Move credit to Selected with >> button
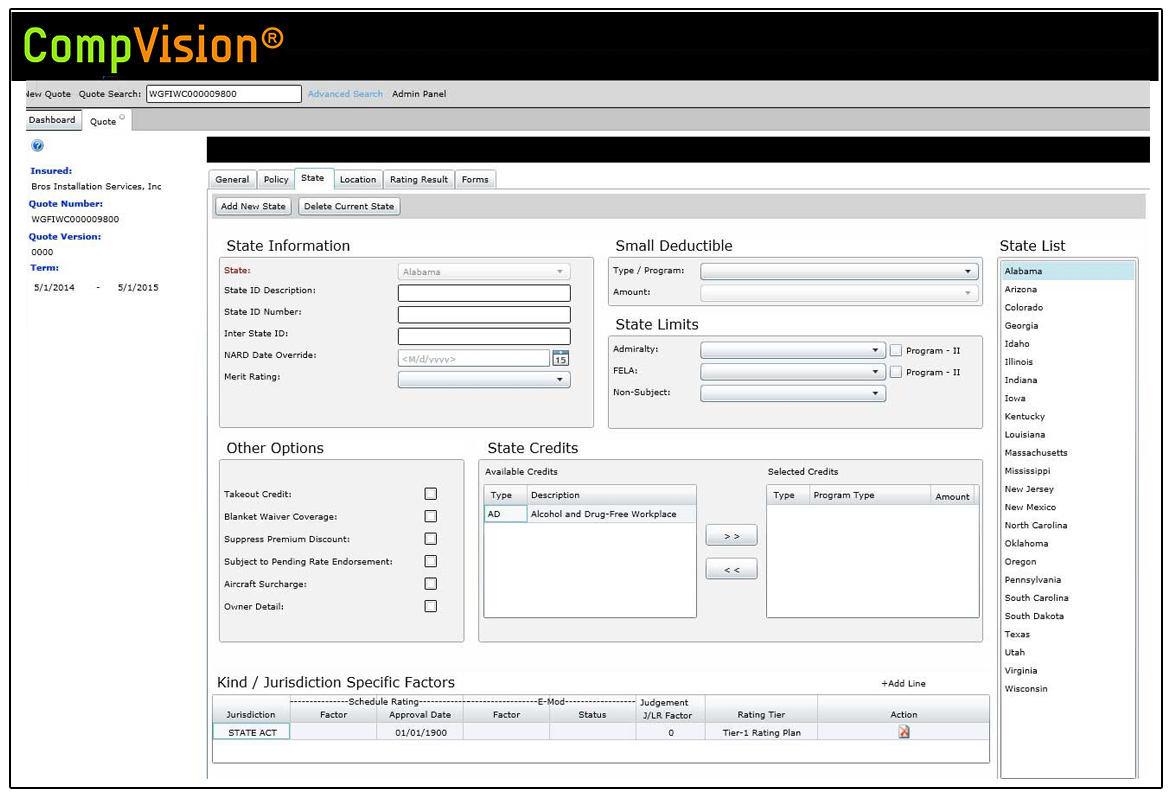 click(732, 536)
